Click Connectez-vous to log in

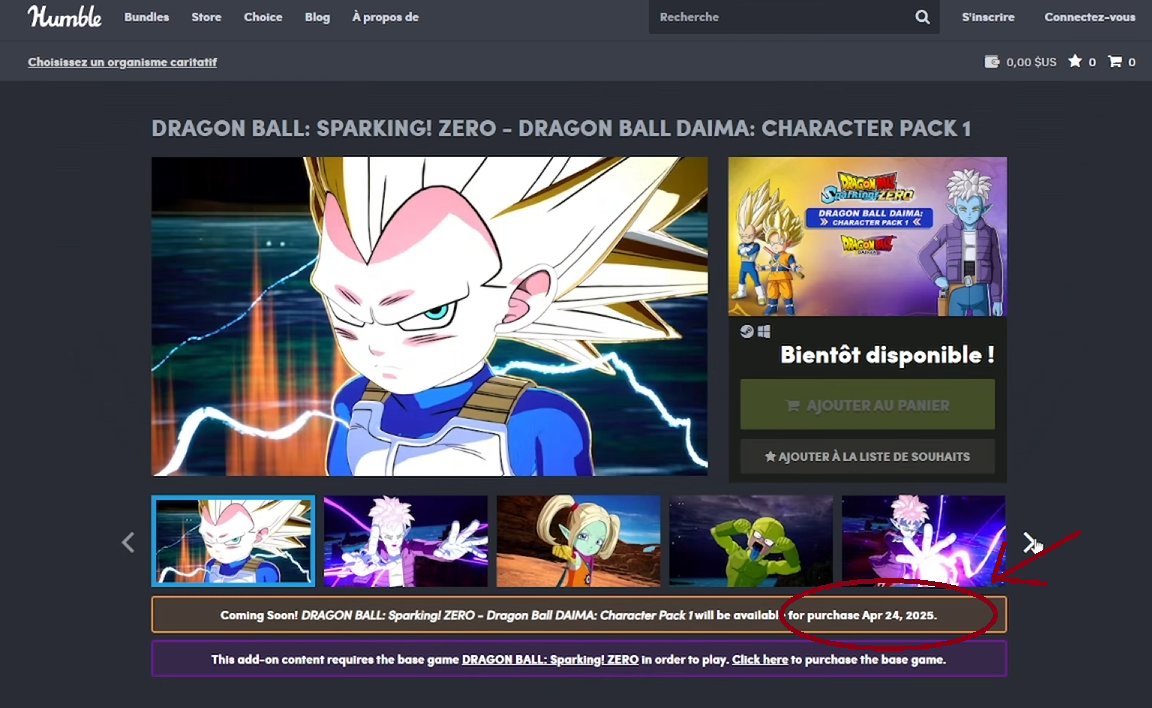(x=1090, y=17)
